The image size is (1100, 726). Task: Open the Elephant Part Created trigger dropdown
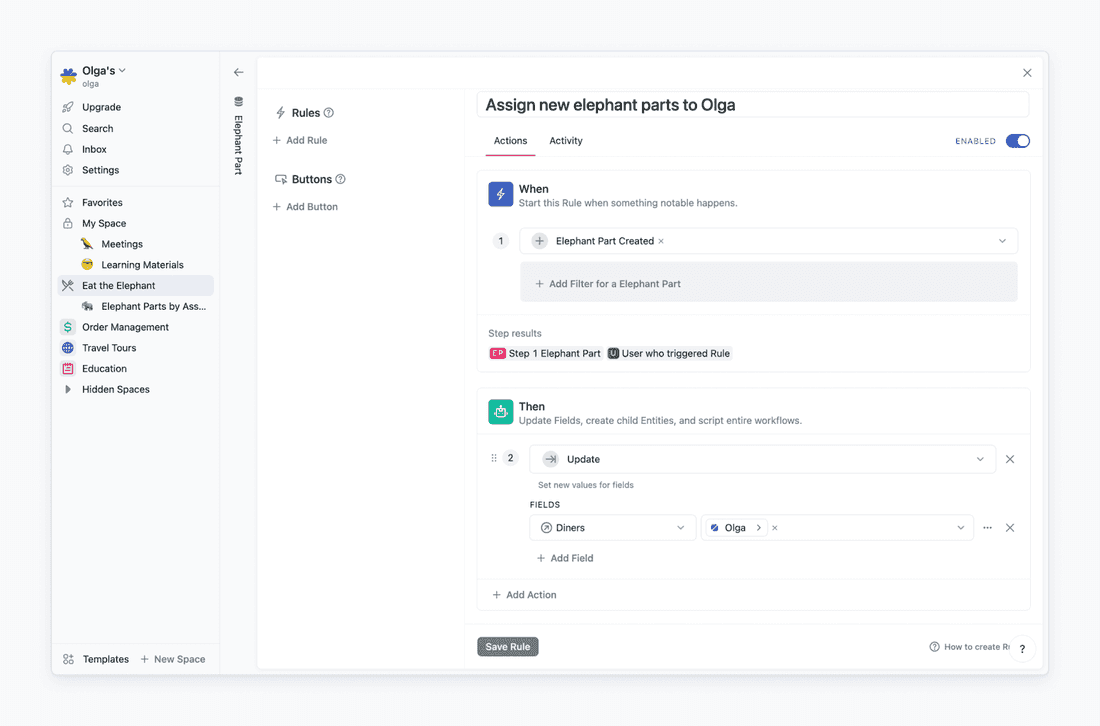coord(1002,240)
